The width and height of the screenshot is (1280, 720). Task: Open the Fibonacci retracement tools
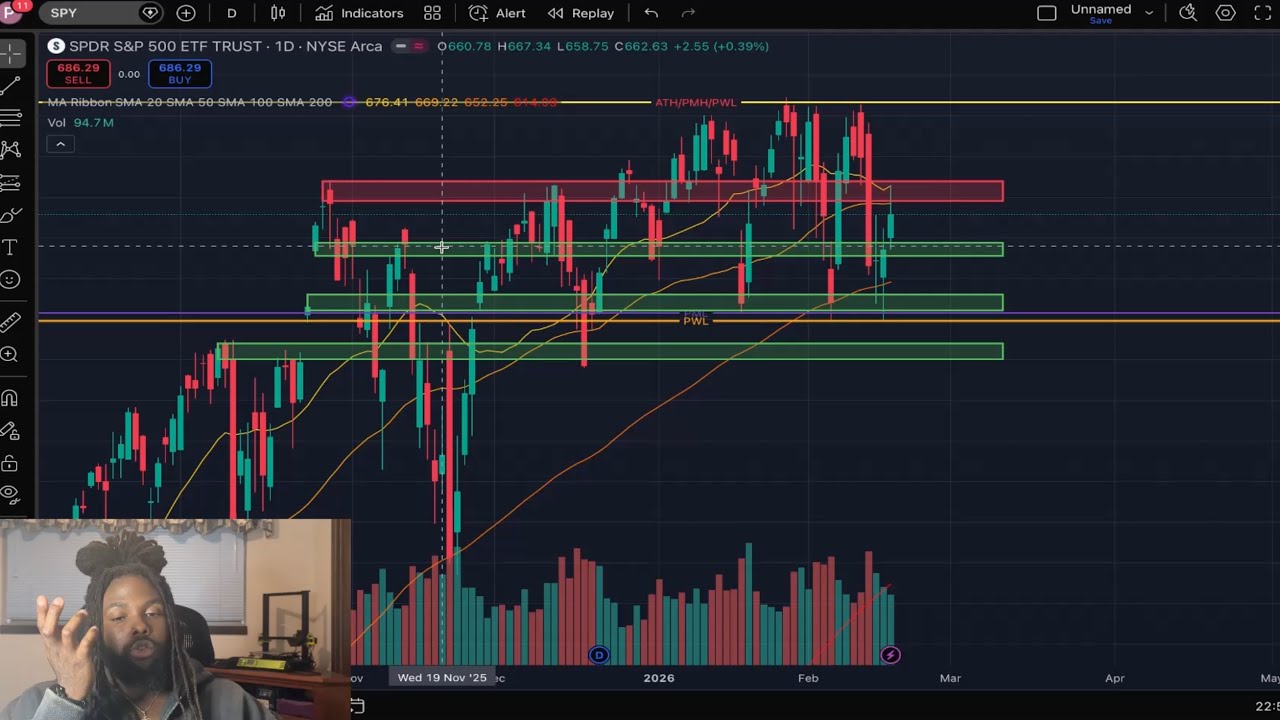pyautogui.click(x=11, y=118)
